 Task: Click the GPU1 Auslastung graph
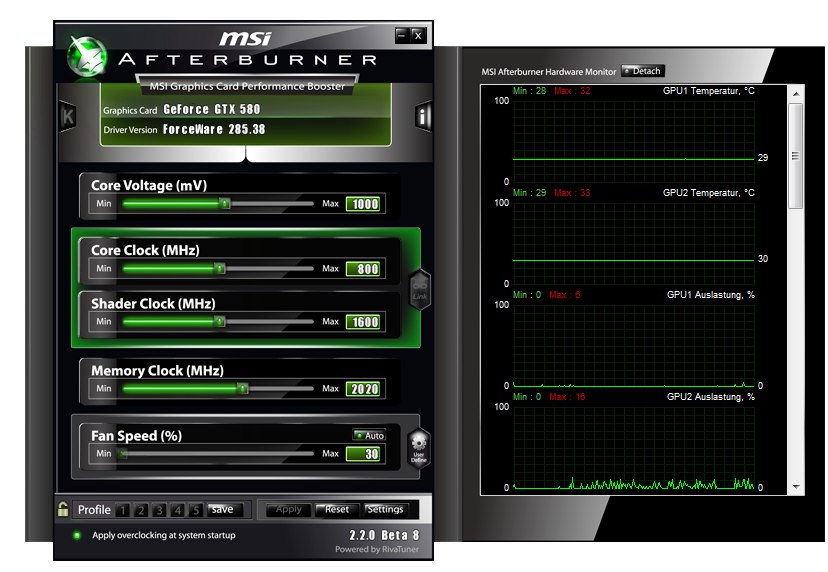pyautogui.click(x=633, y=345)
